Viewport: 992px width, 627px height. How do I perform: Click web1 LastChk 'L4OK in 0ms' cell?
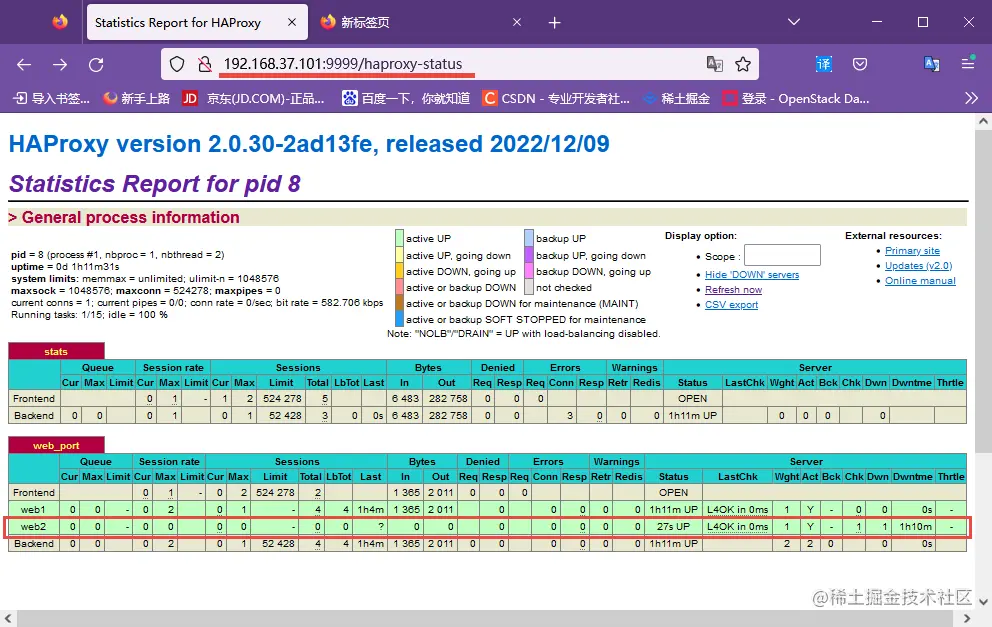tap(738, 509)
